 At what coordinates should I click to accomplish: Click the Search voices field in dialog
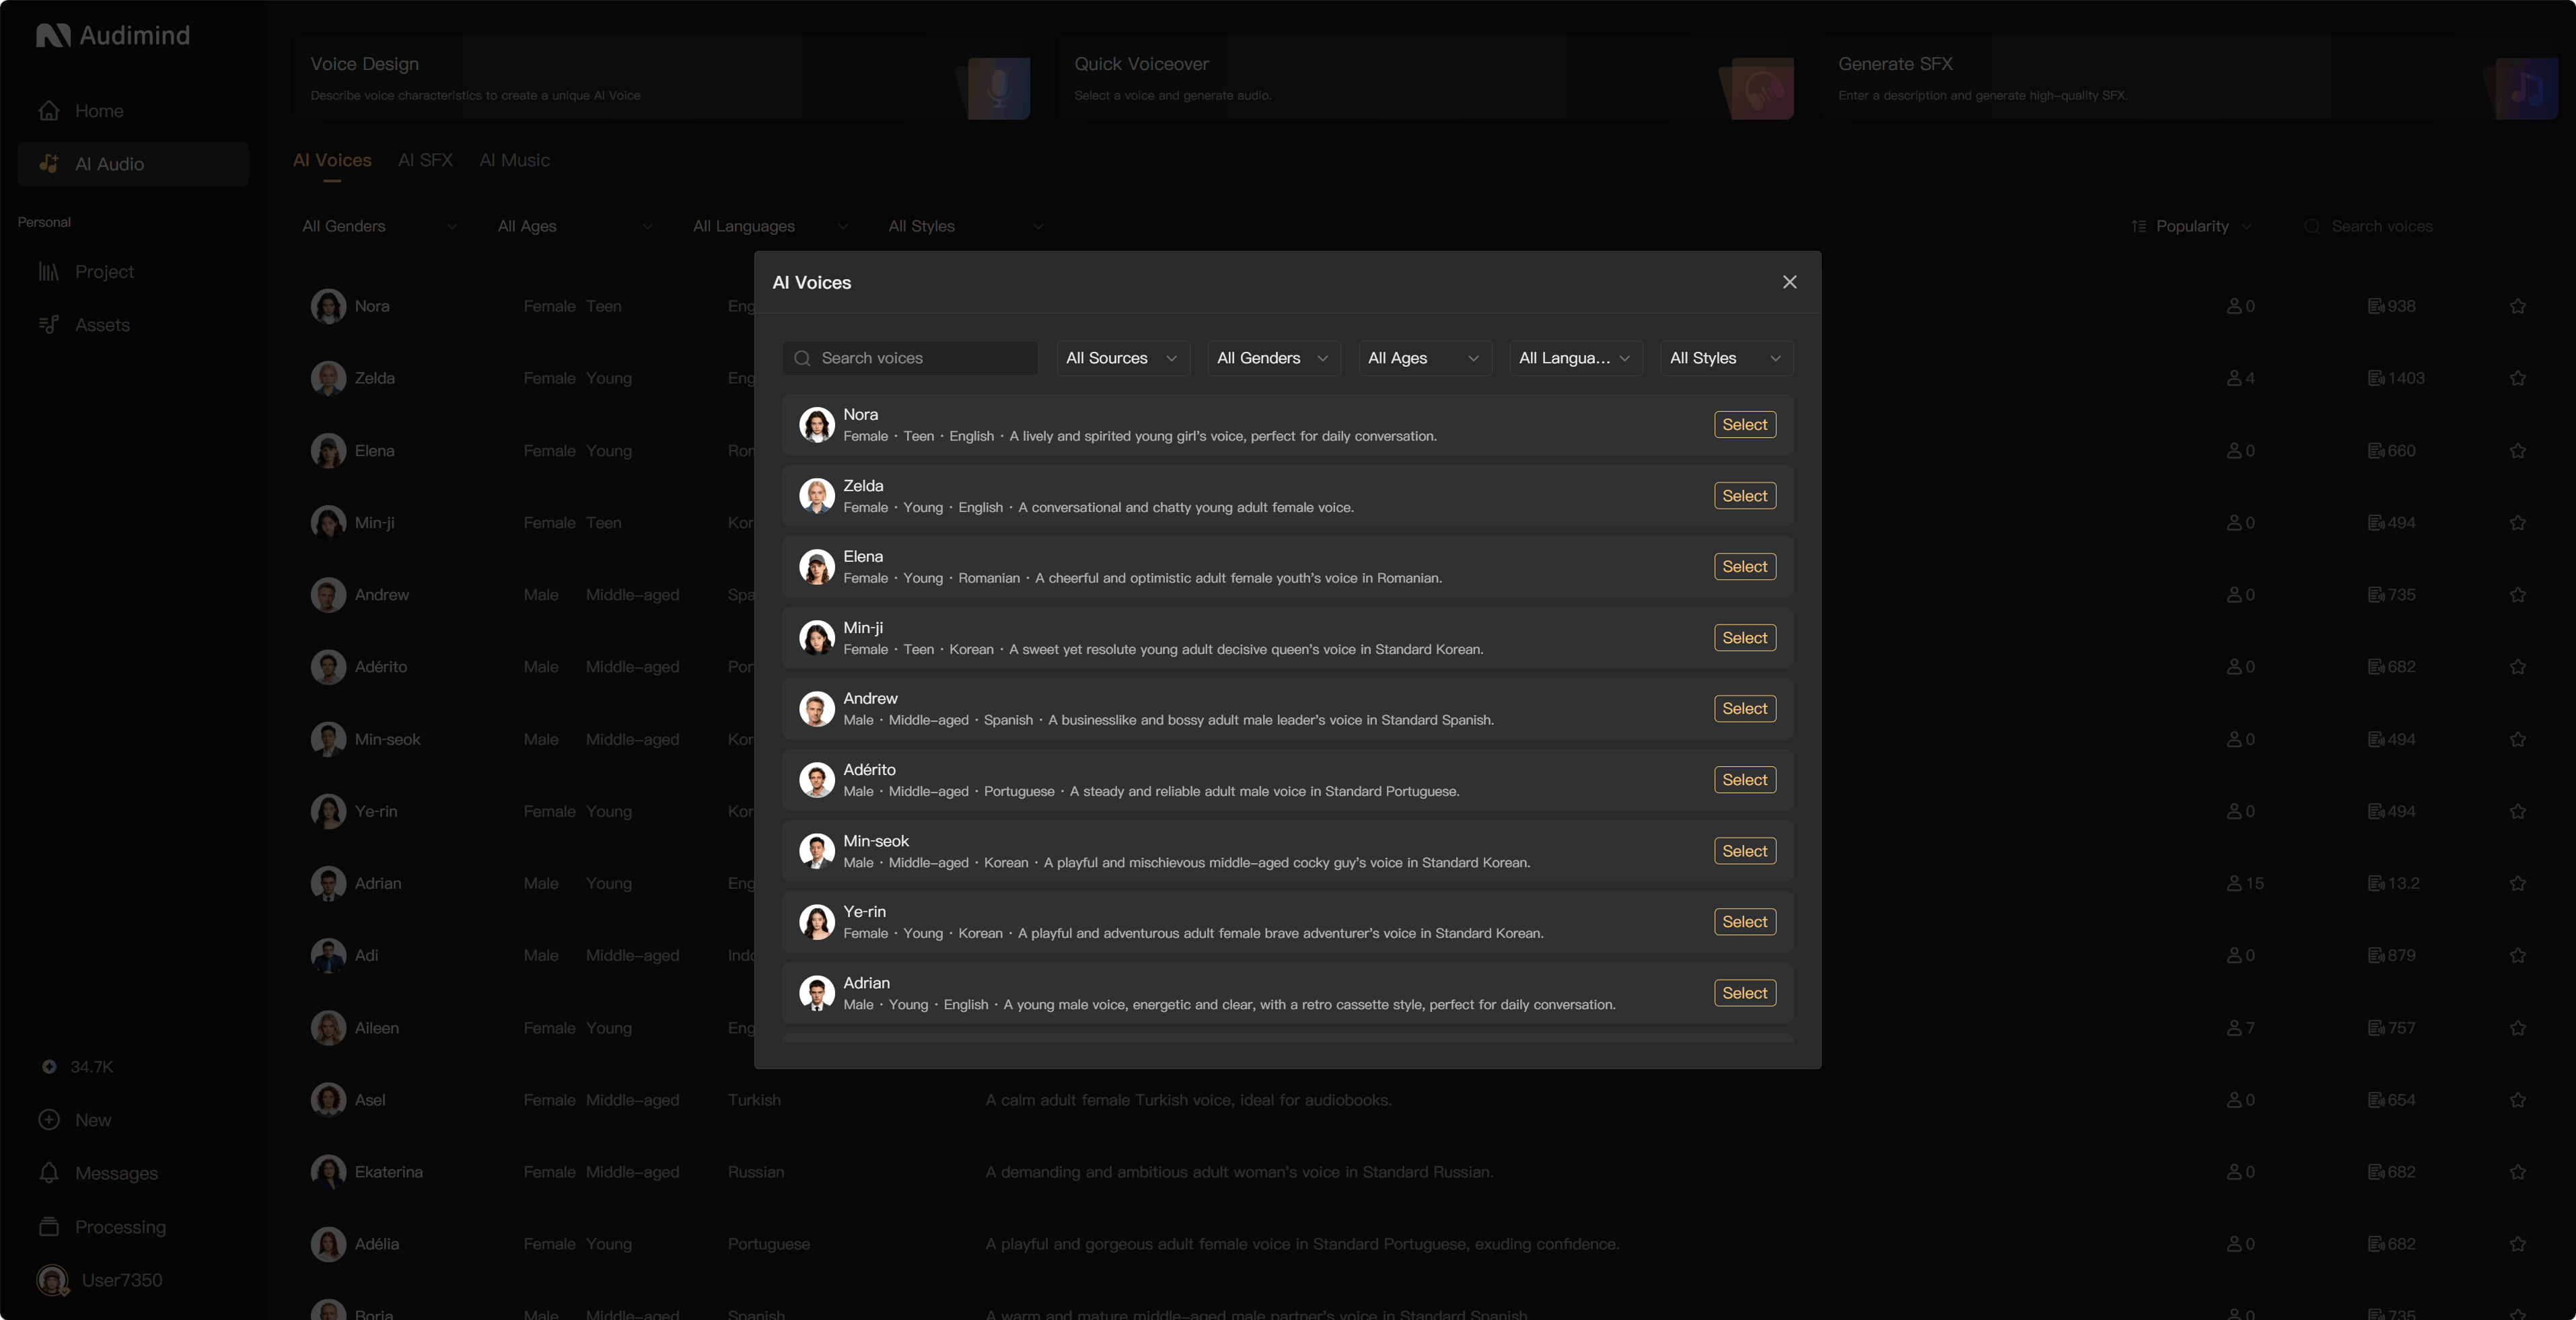coord(910,358)
